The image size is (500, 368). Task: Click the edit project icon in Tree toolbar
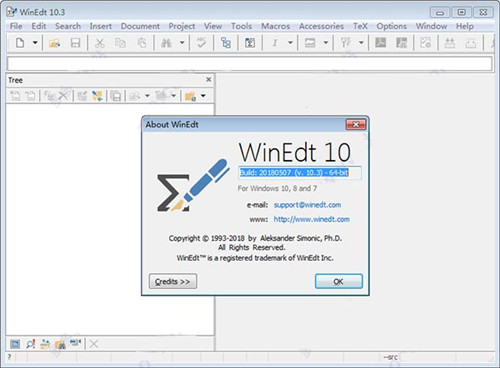click(82, 96)
